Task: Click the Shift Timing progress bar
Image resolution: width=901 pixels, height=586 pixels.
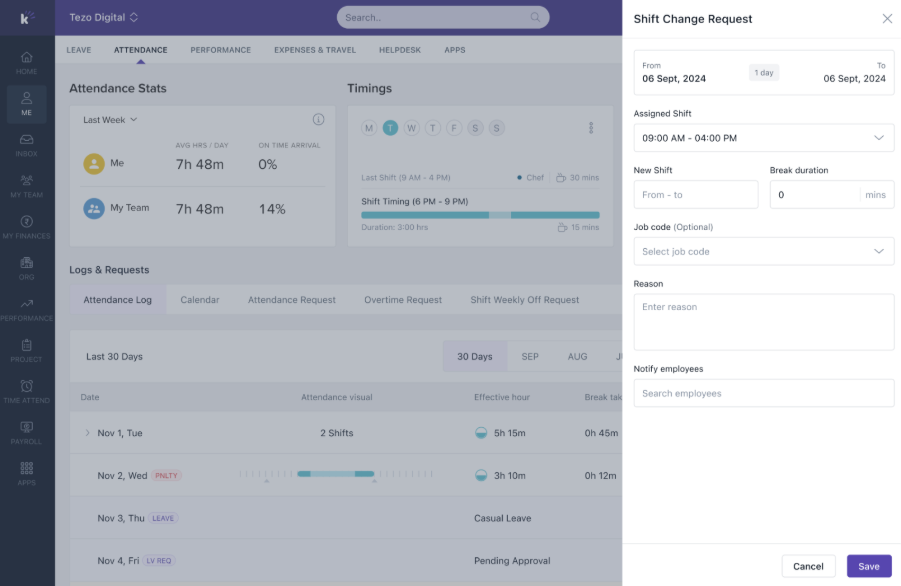Action: click(480, 215)
